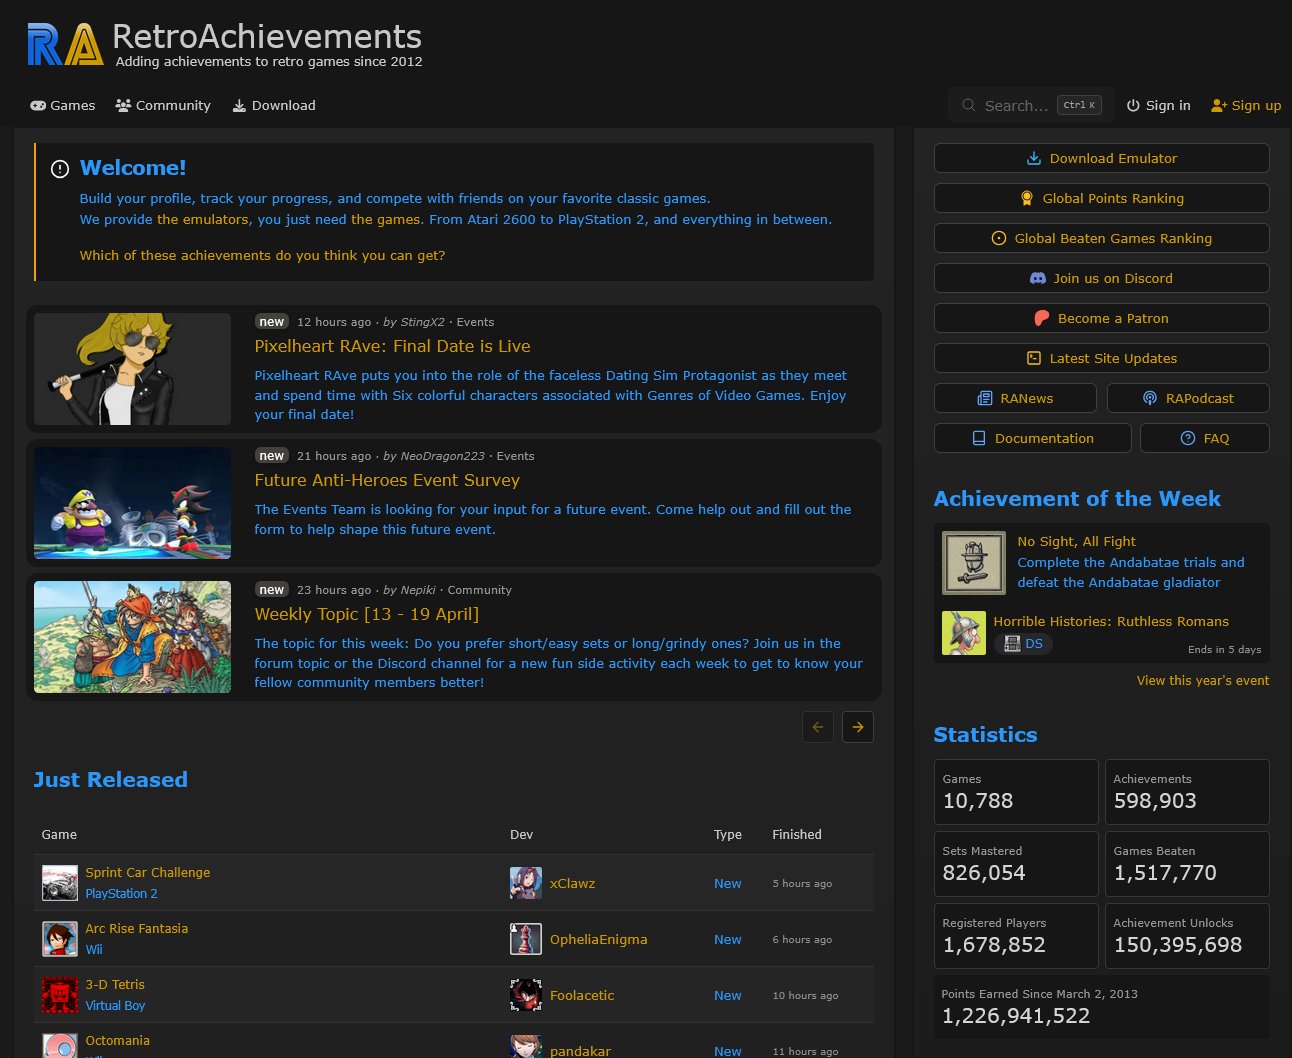The height and width of the screenshot is (1058, 1292).
Task: Open Pixelheart RAve news thumbnail
Action: (x=132, y=369)
